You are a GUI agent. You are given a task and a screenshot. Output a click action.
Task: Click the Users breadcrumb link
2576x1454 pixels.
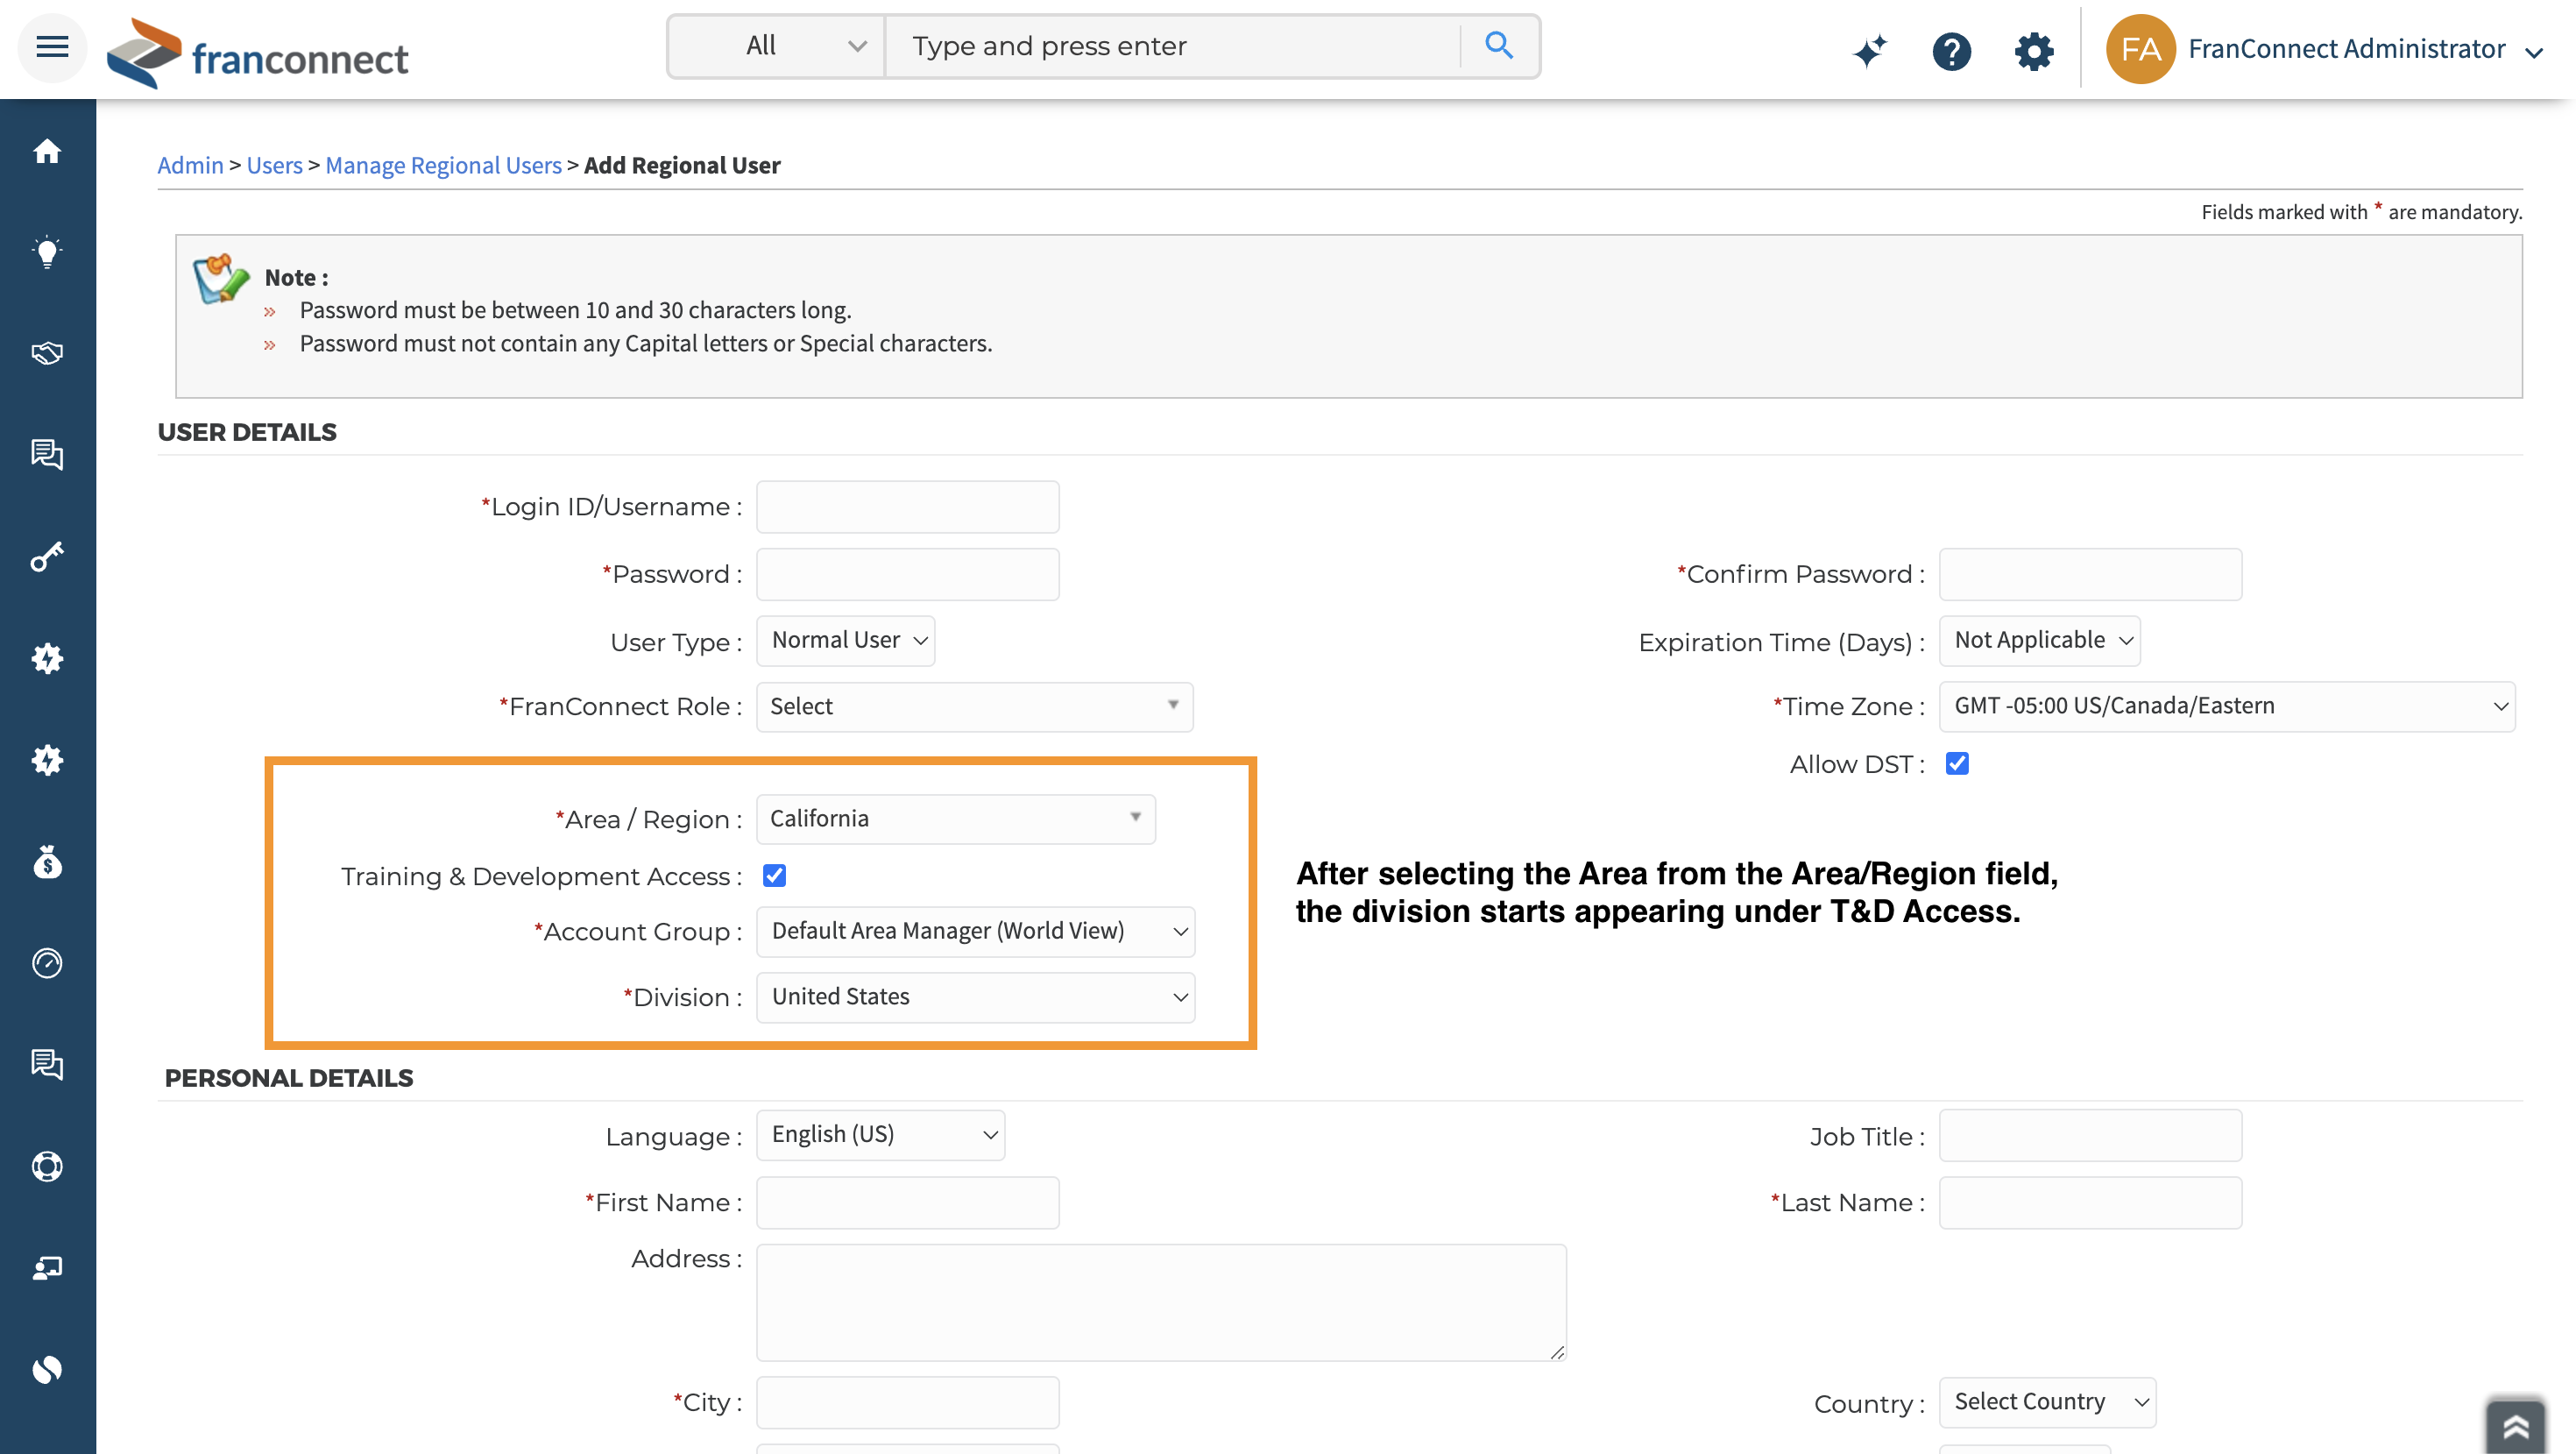tap(274, 165)
